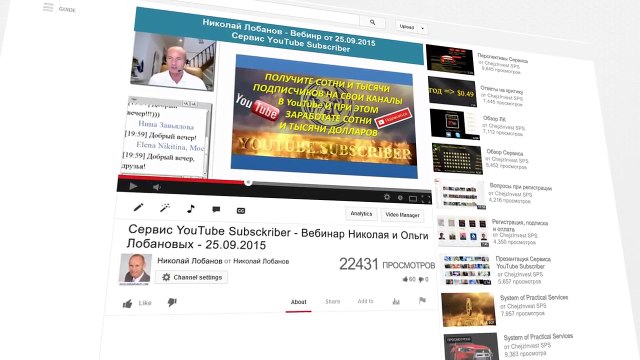Click red car thumbnail of last suggested video
The width and height of the screenshot is (640, 360).
[471, 347]
